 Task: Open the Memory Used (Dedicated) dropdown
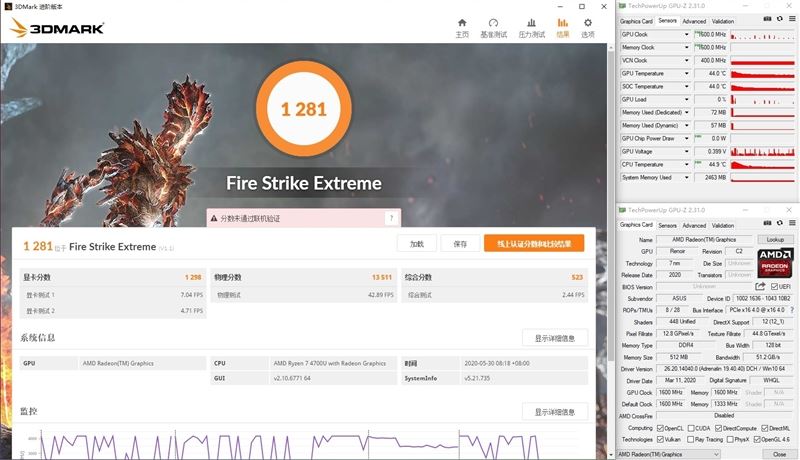click(x=686, y=112)
